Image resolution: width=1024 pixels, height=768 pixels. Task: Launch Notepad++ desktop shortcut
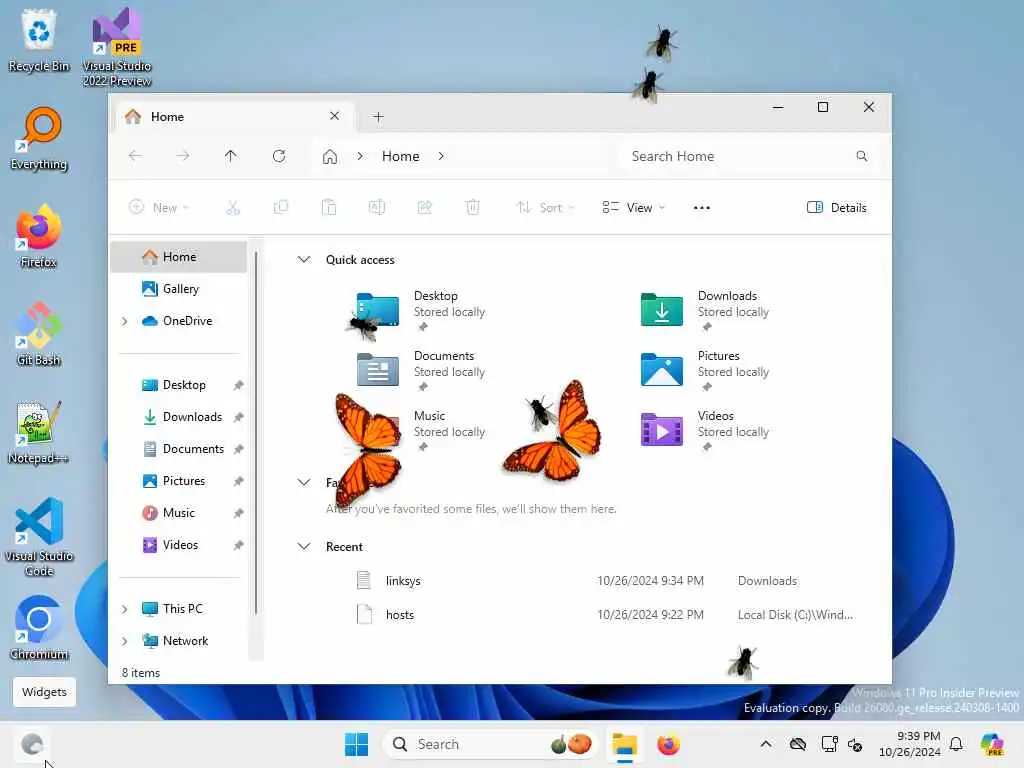(39, 432)
